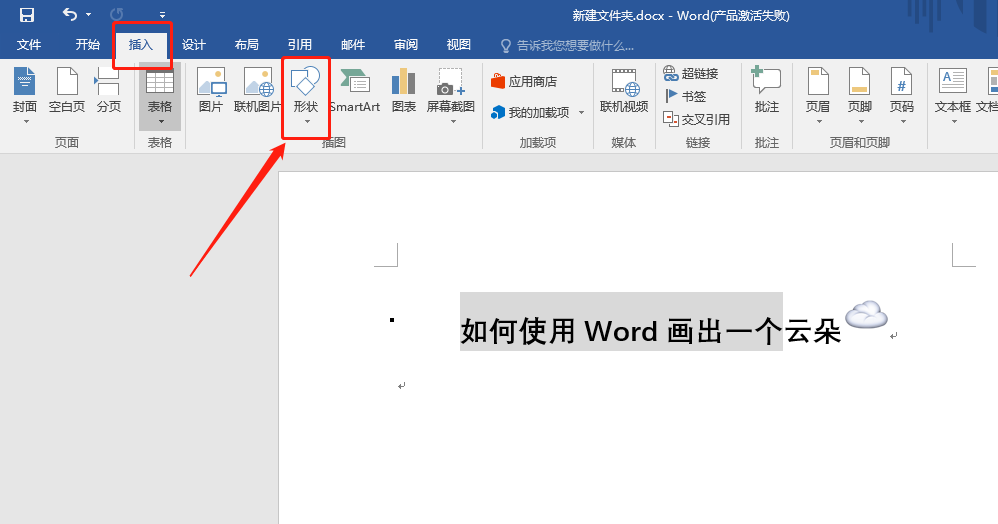Open the undo history dropdown arrow
This screenshot has width=998, height=524.
pyautogui.click(x=88, y=15)
